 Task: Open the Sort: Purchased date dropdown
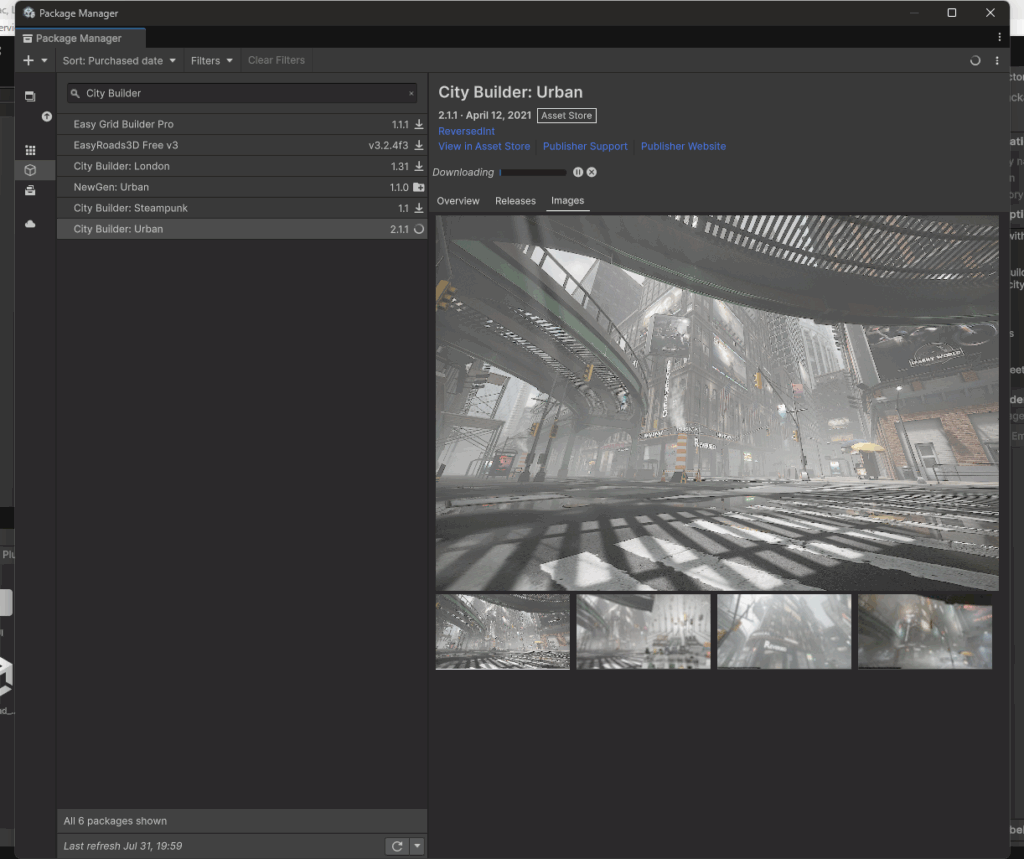119,60
